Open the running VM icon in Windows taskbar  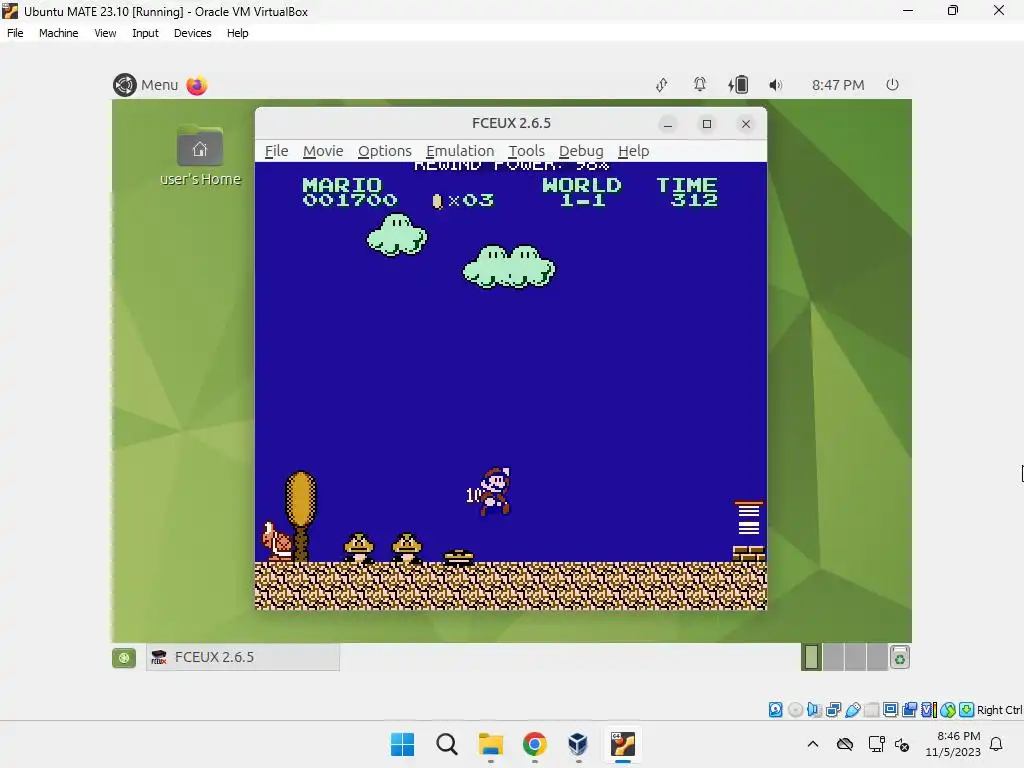pyautogui.click(x=623, y=744)
